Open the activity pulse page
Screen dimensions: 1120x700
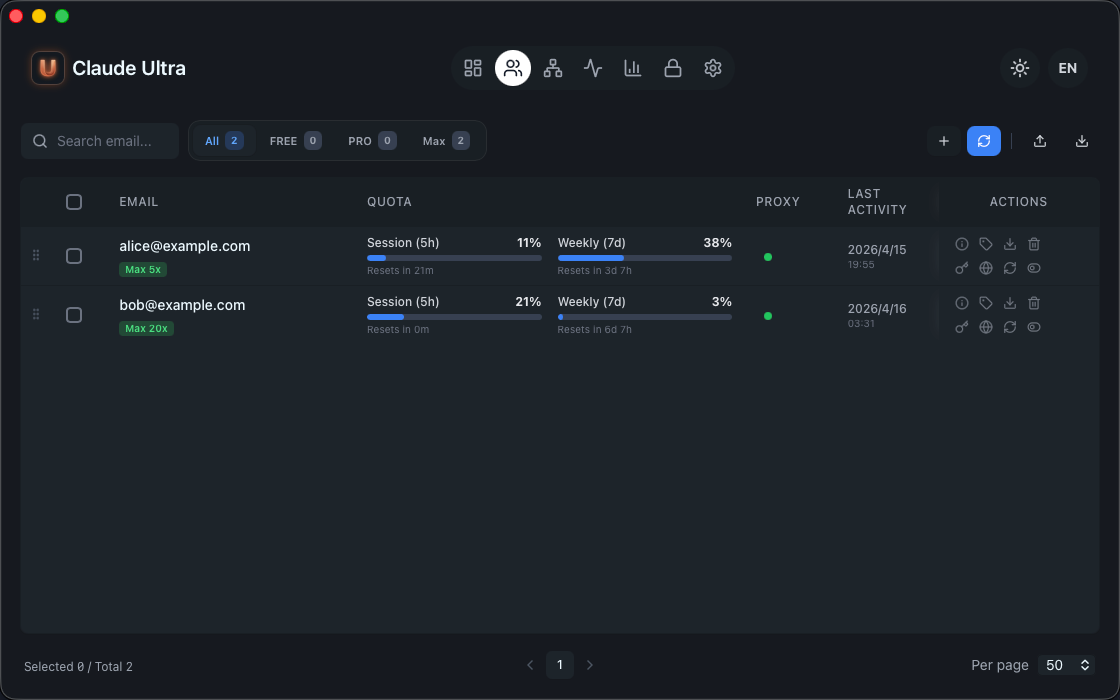tap(593, 68)
